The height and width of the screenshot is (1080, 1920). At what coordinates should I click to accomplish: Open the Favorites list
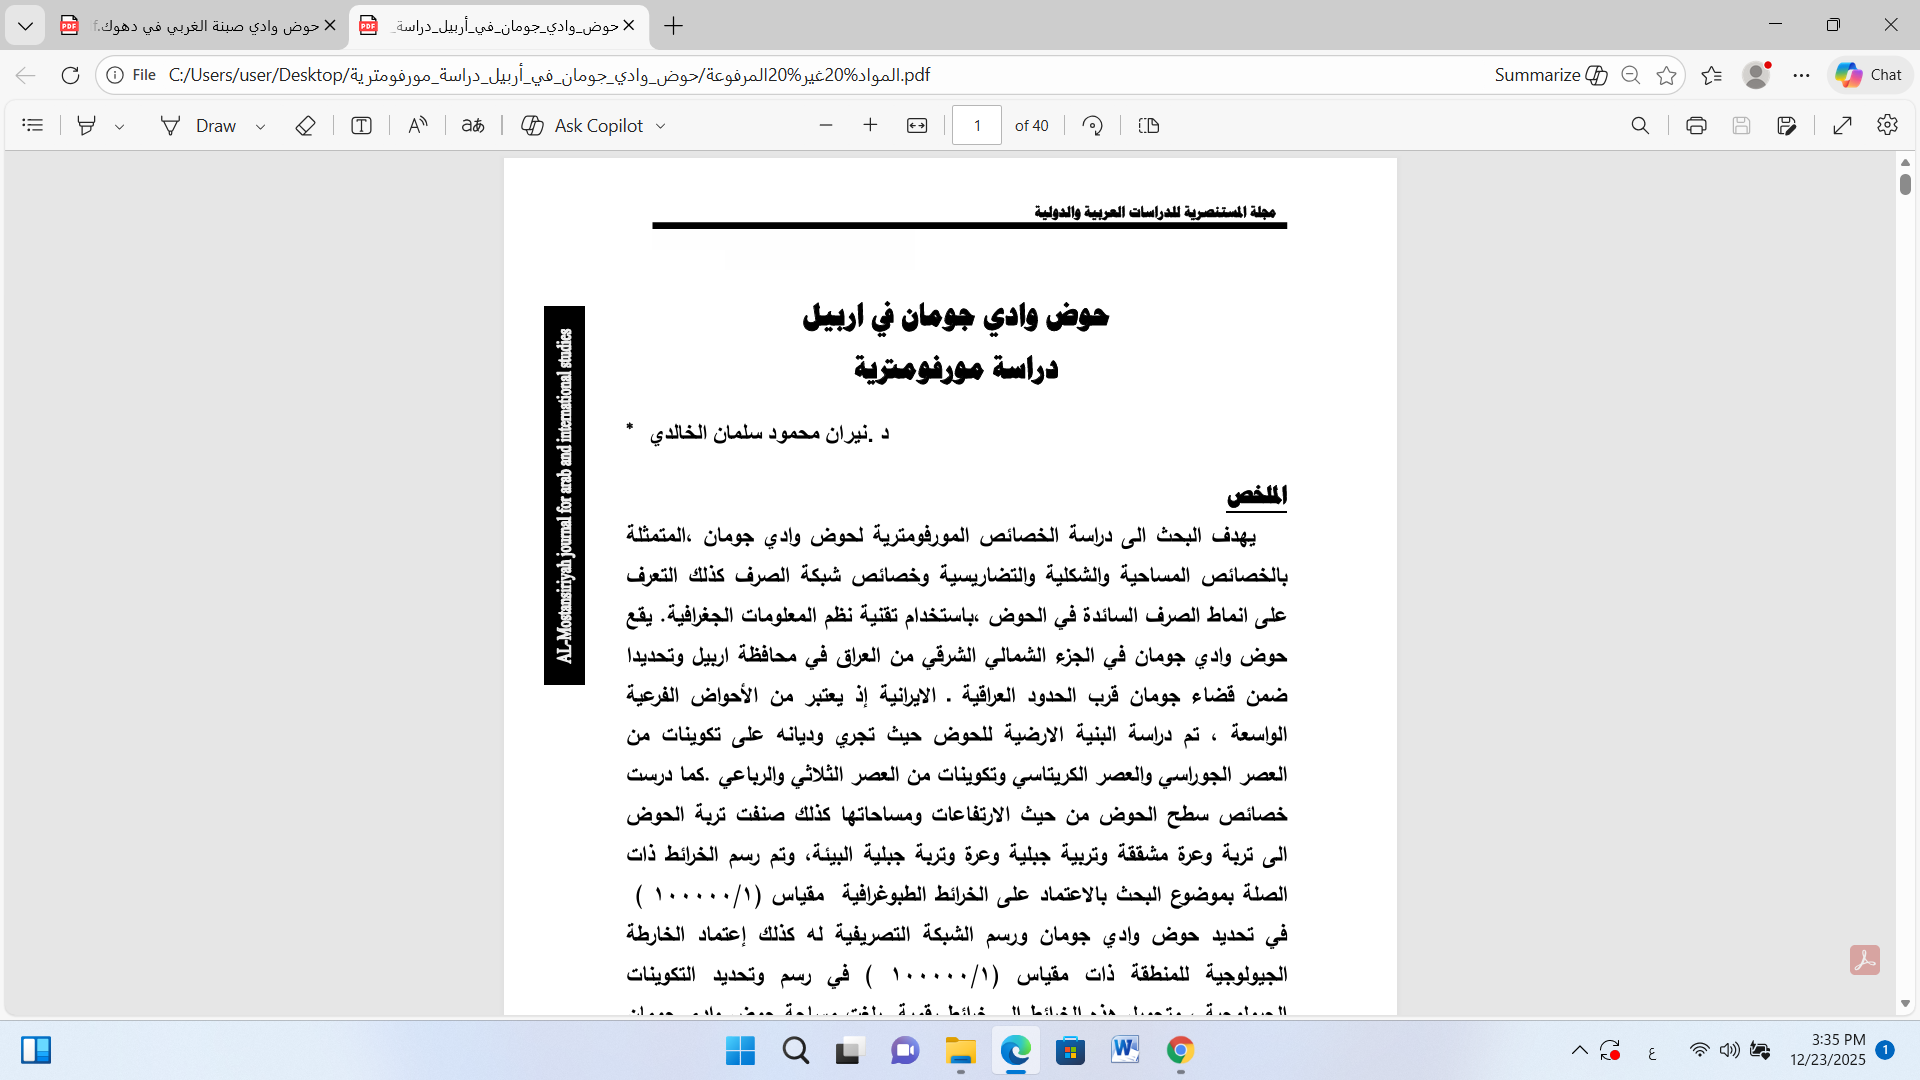coord(1712,75)
